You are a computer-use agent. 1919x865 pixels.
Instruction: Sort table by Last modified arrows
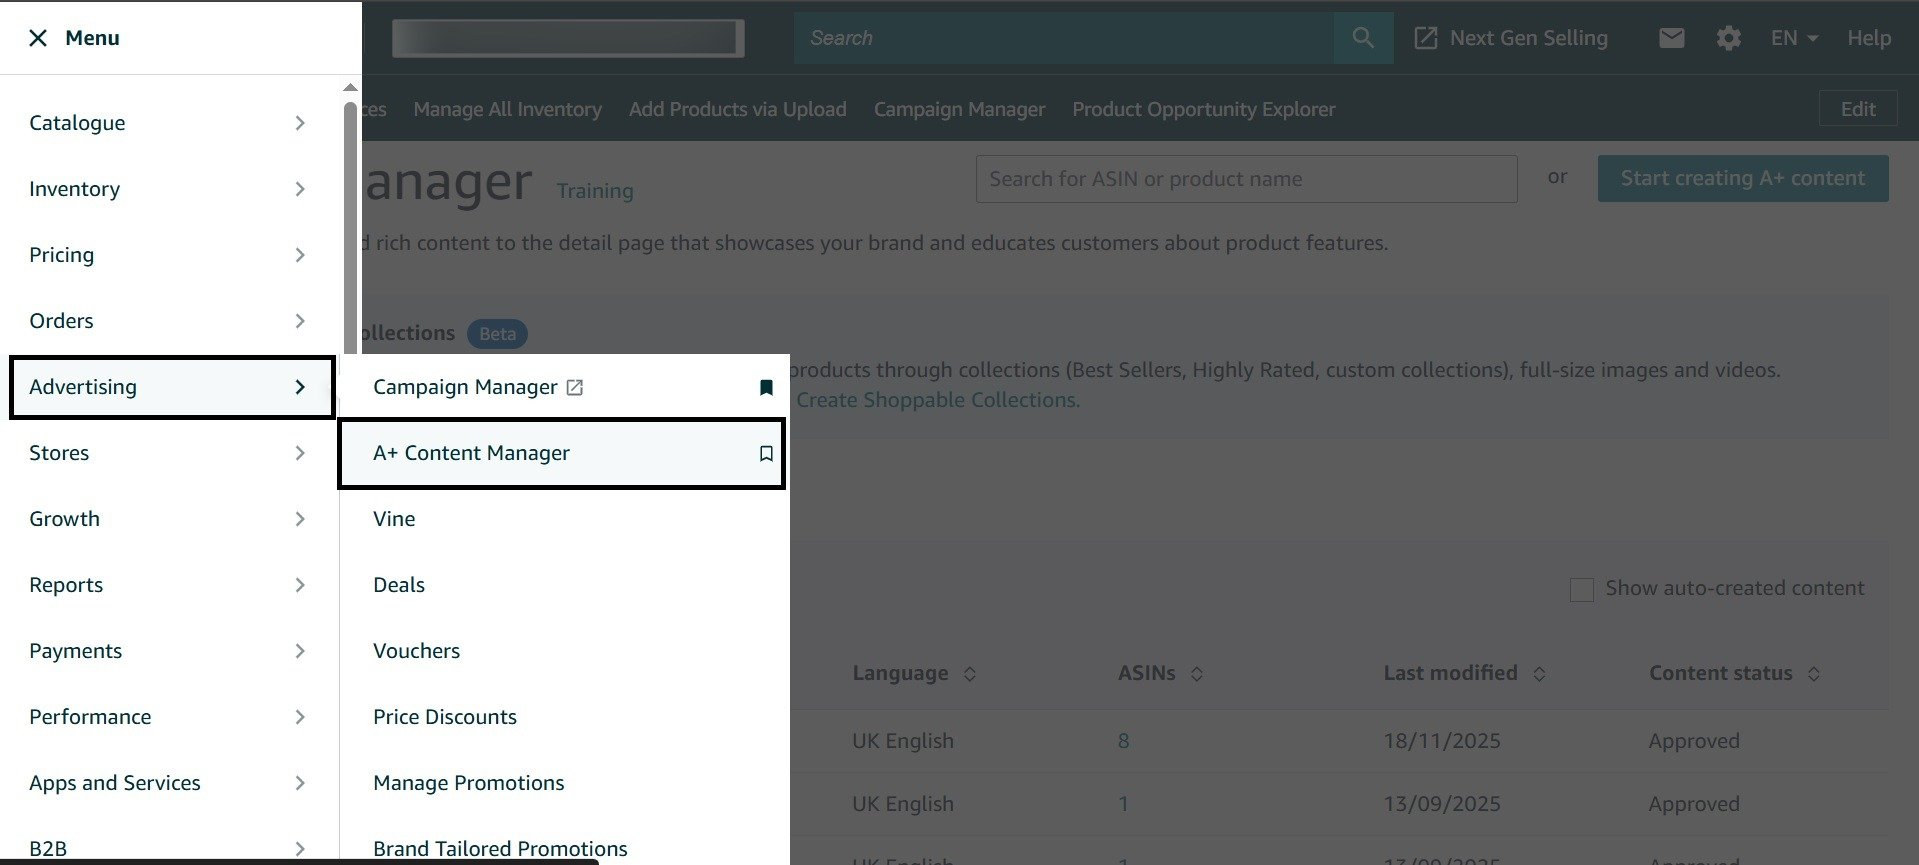[1539, 674]
